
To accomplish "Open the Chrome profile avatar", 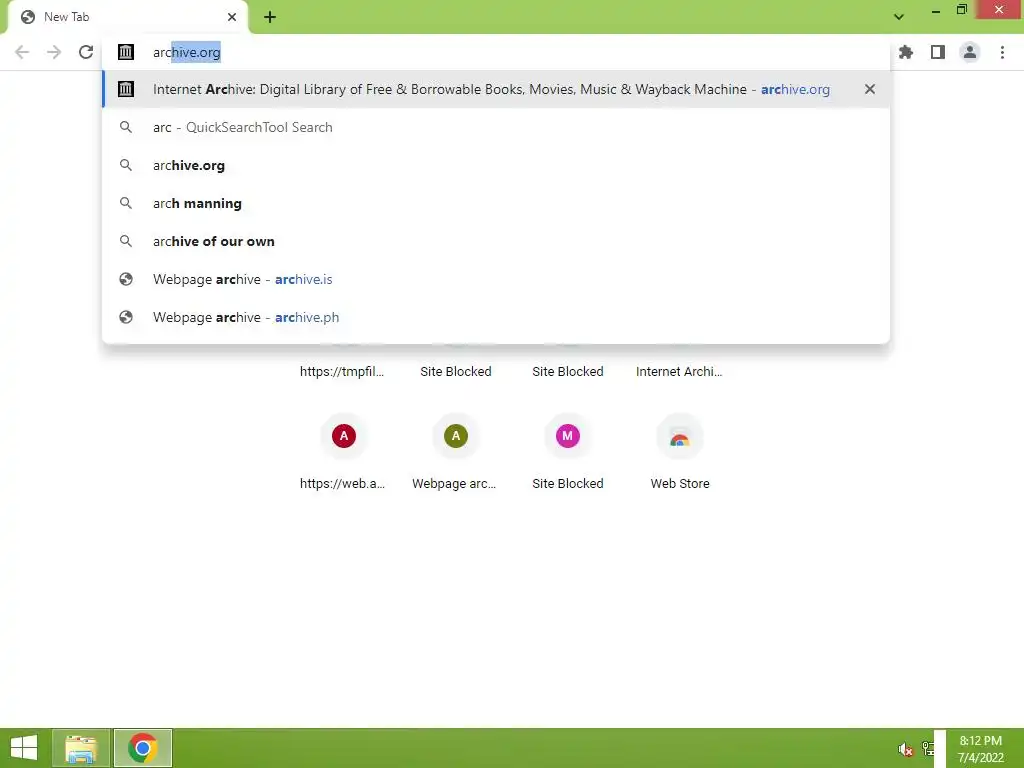I will [970, 52].
